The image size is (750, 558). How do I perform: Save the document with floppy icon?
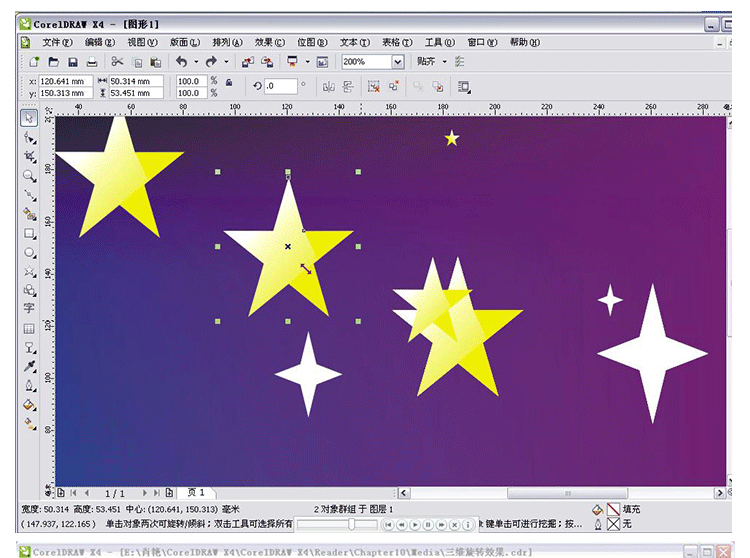[x=73, y=62]
